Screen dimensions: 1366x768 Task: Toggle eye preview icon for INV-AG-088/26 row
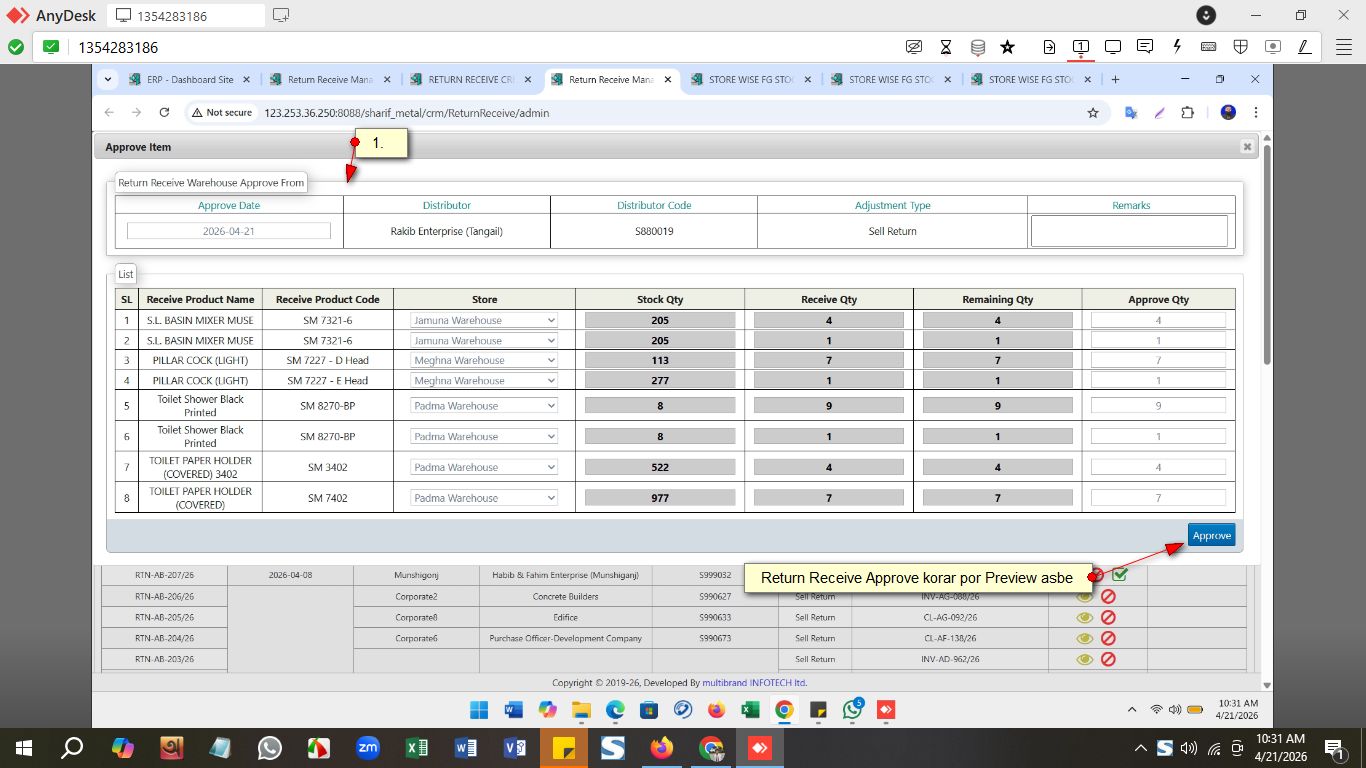[1084, 596]
